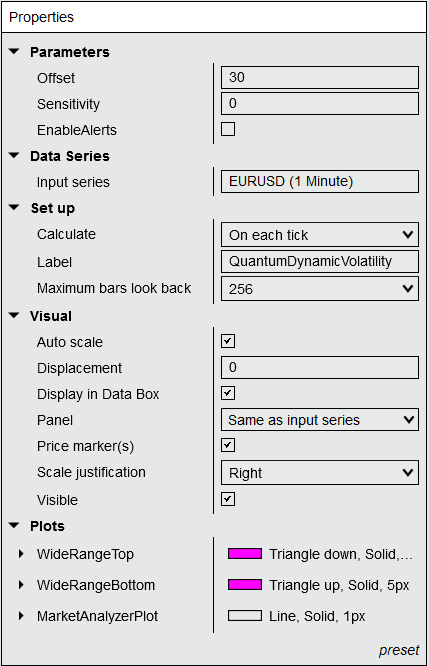The image size is (429, 666).
Task: Collapse the Set up section arrow
Action: pos(14,207)
